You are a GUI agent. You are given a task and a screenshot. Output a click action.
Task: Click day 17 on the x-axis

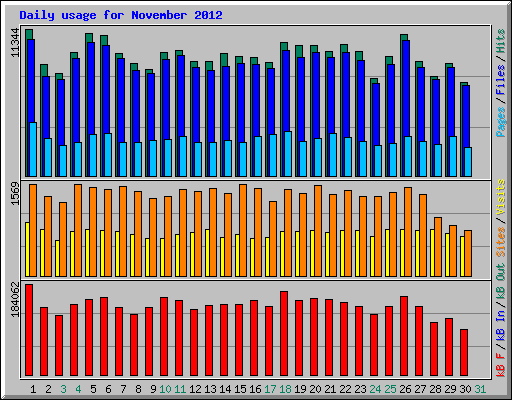(x=270, y=389)
